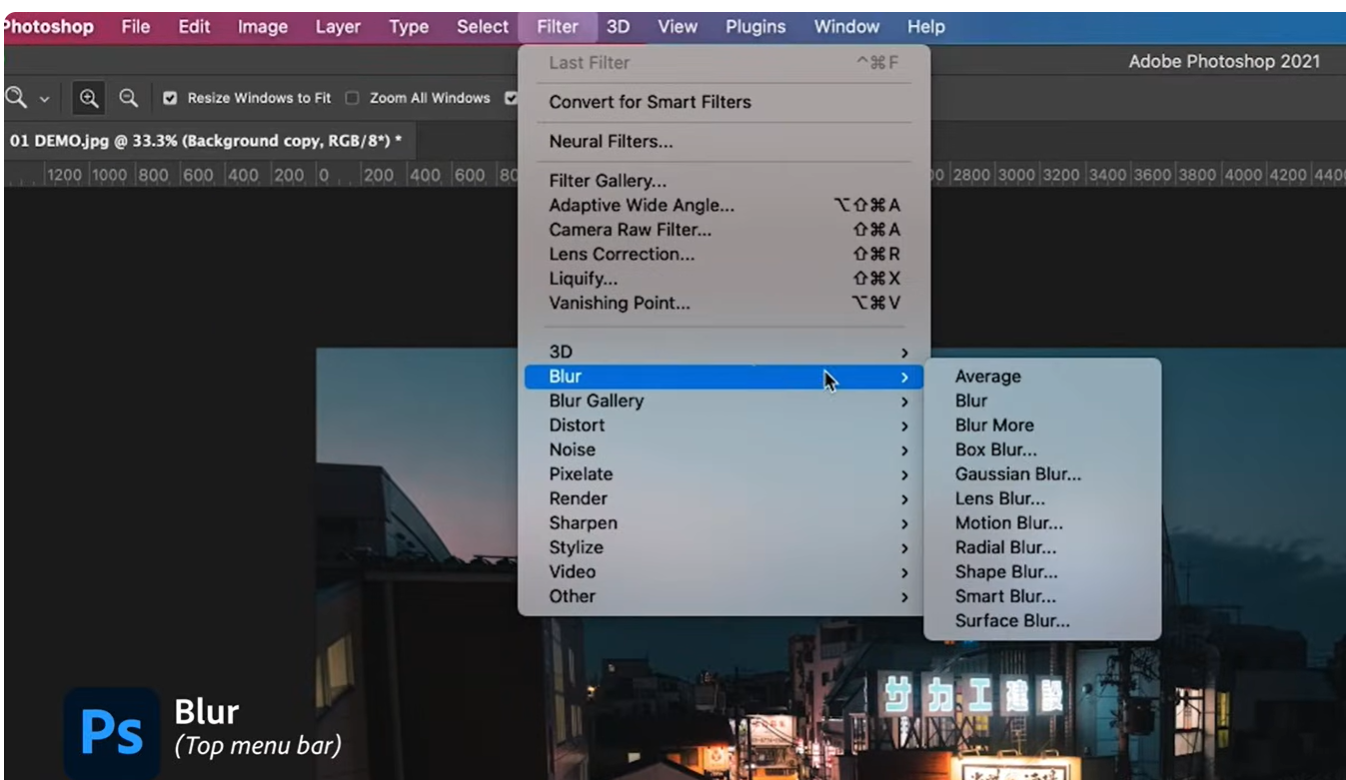Open the Zoom tool preset dropdown arrow

pos(43,99)
